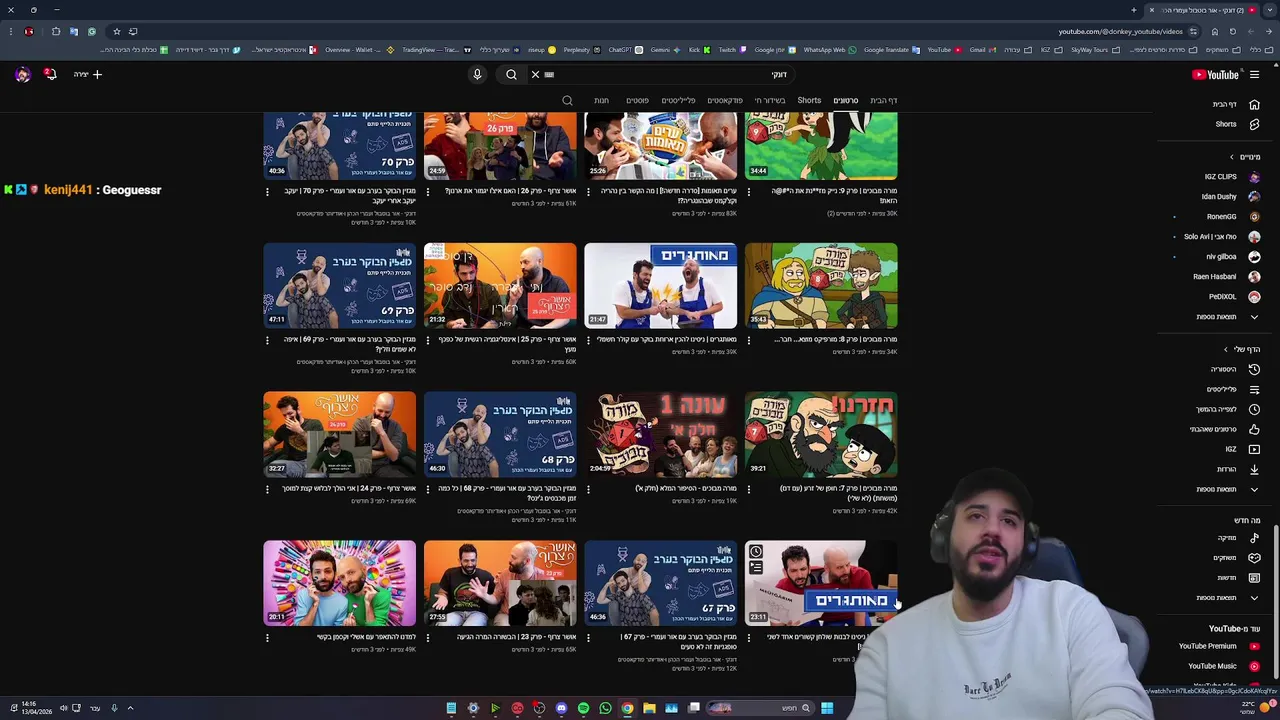Open the פרק 70 video thumbnail
The width and height of the screenshot is (1280, 720).
pyautogui.click(x=340, y=146)
